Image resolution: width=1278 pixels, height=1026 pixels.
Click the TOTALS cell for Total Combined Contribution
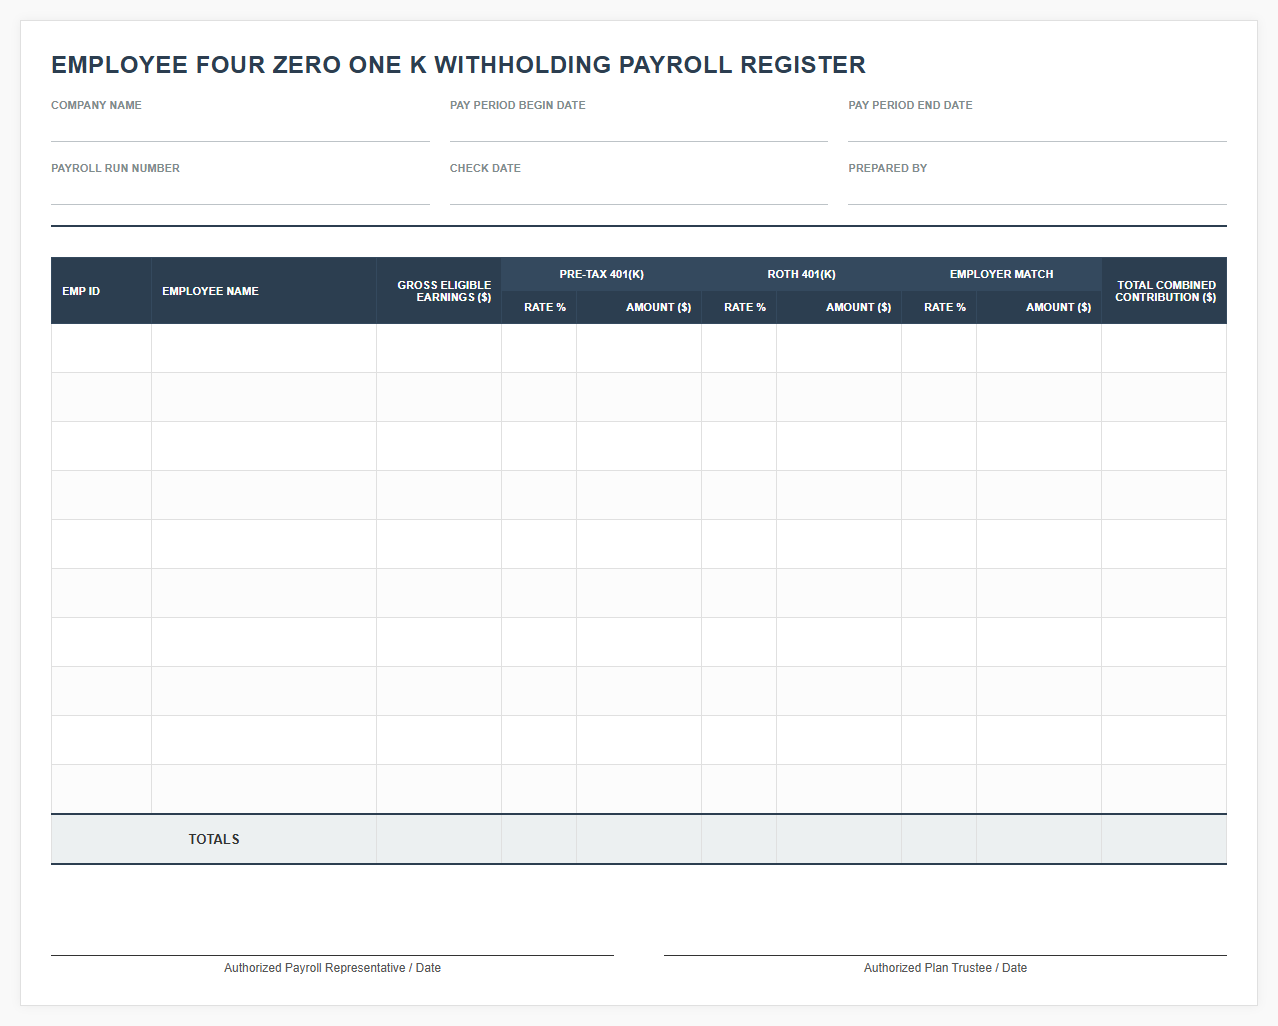[1164, 839]
